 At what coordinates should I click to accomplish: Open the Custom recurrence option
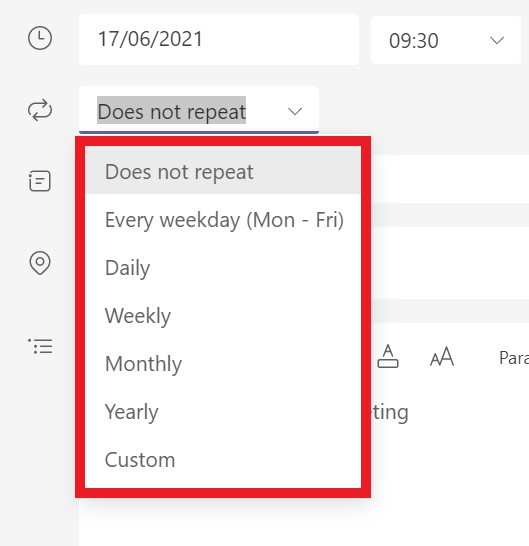click(223, 460)
